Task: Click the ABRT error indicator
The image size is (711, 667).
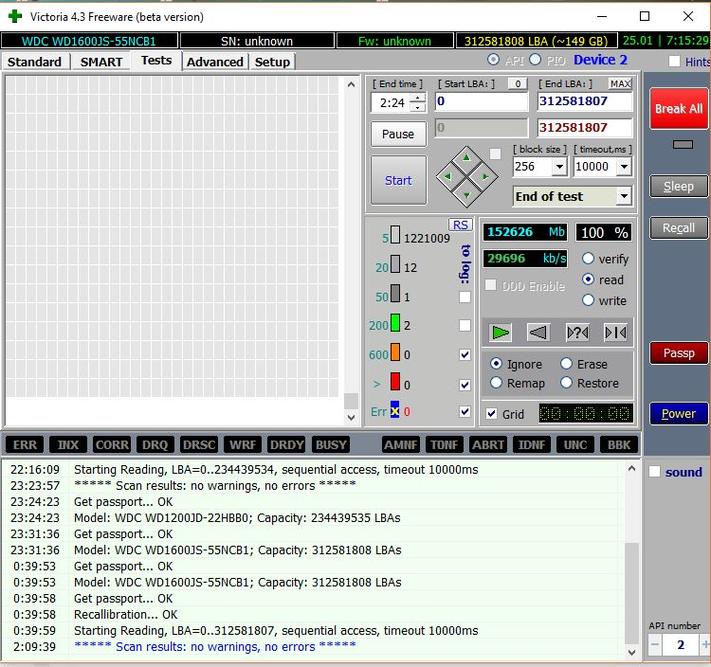Action: tap(488, 445)
